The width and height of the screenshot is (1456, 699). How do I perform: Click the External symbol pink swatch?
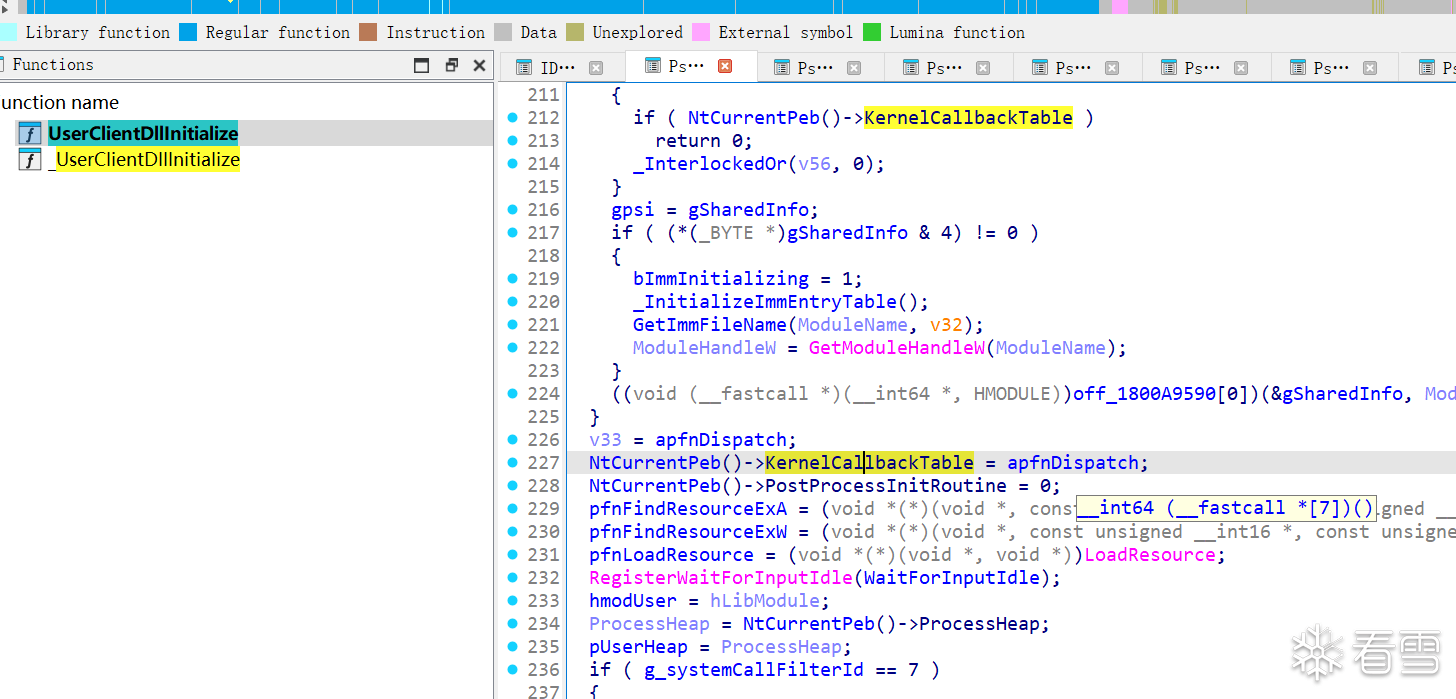[701, 32]
